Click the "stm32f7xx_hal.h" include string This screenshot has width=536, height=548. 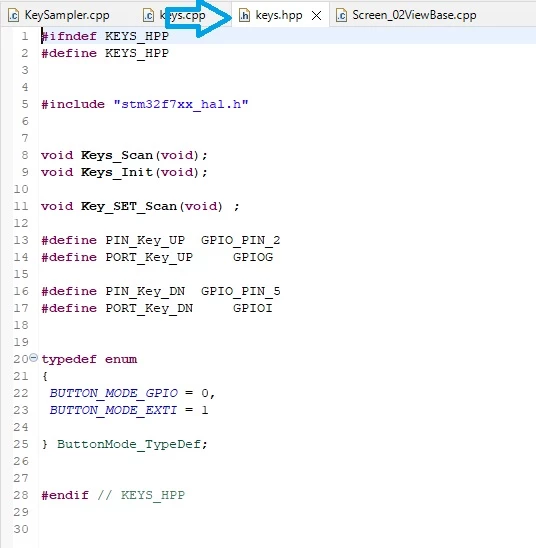pyautogui.click(x=181, y=104)
